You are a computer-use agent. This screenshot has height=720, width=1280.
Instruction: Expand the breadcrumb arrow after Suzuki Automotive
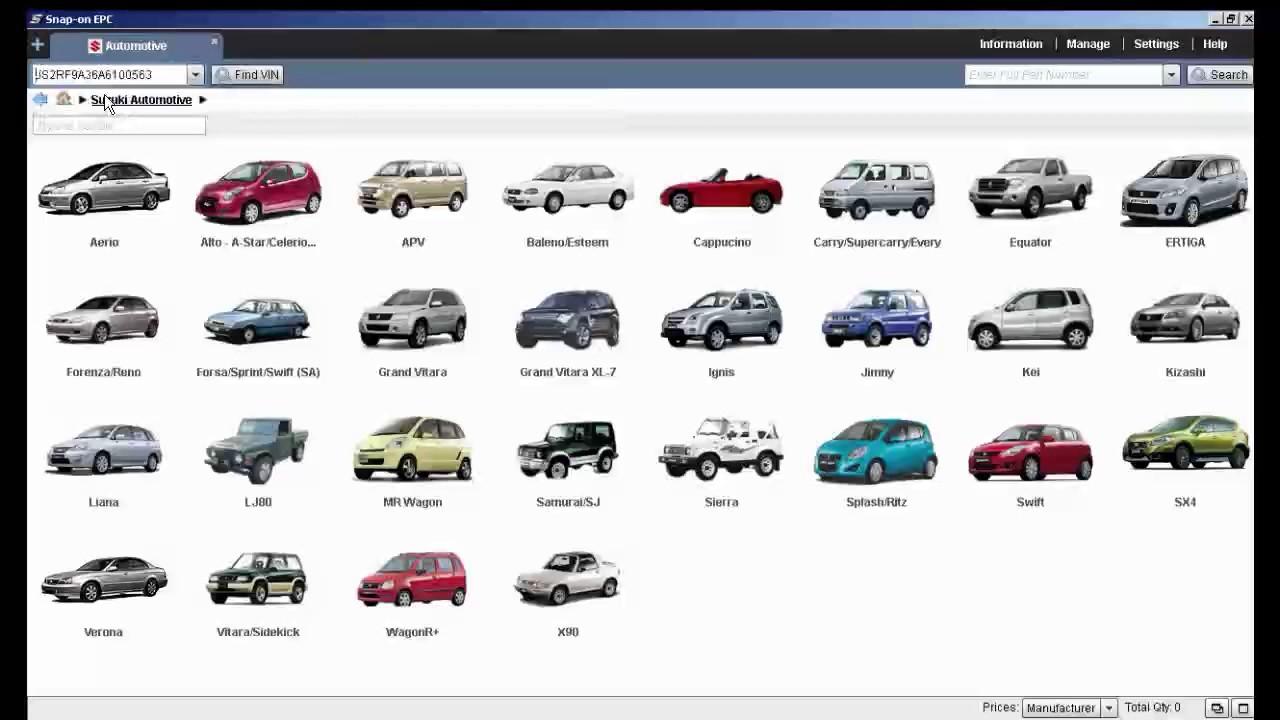202,99
